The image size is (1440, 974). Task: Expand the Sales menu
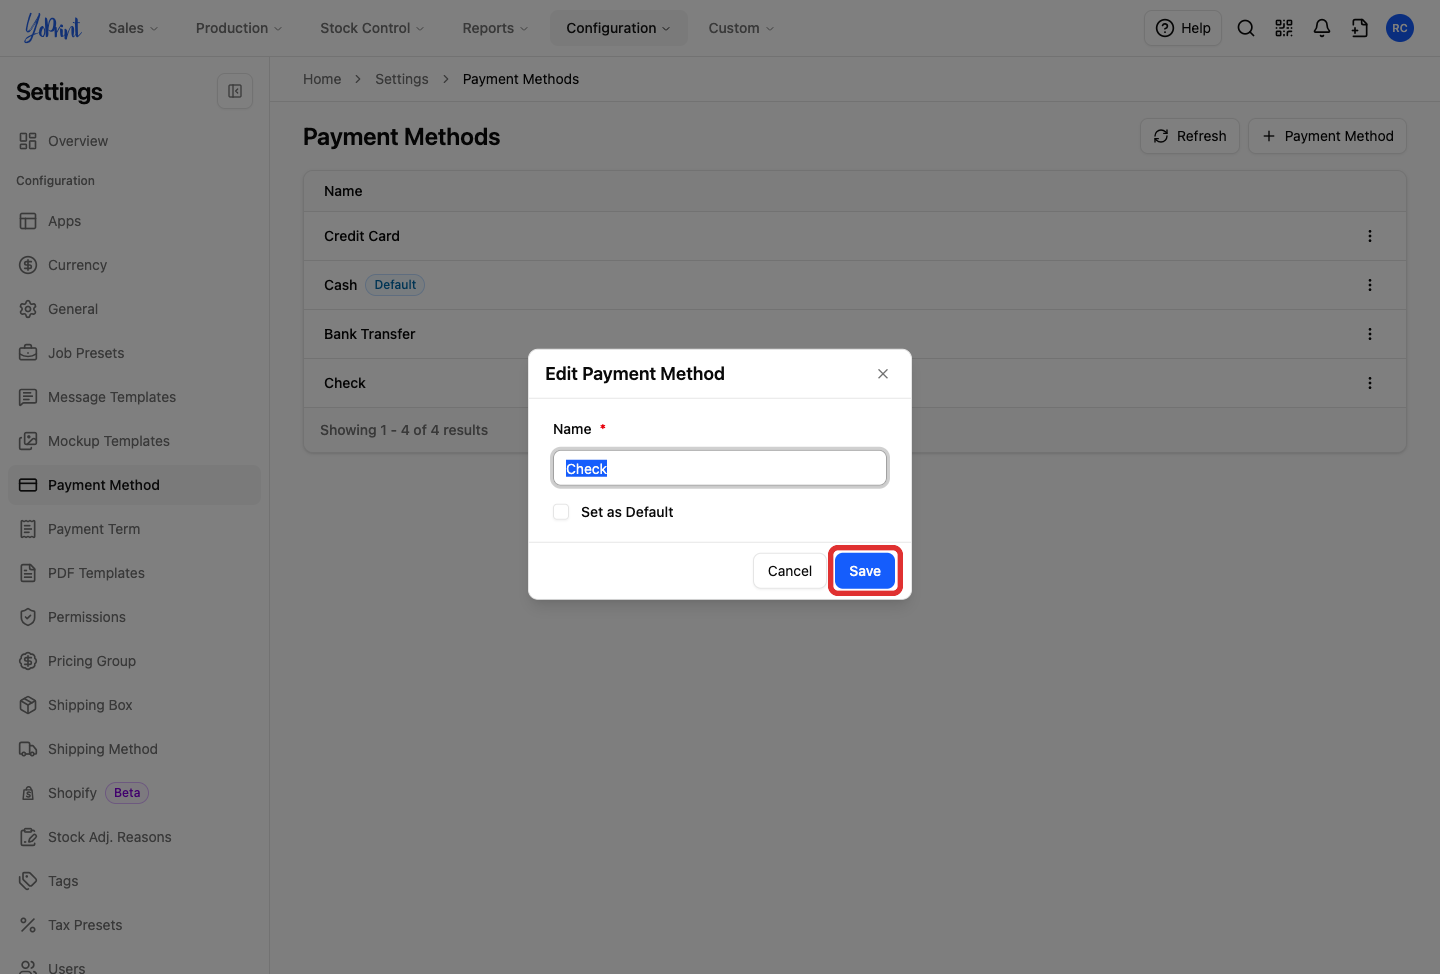click(133, 28)
